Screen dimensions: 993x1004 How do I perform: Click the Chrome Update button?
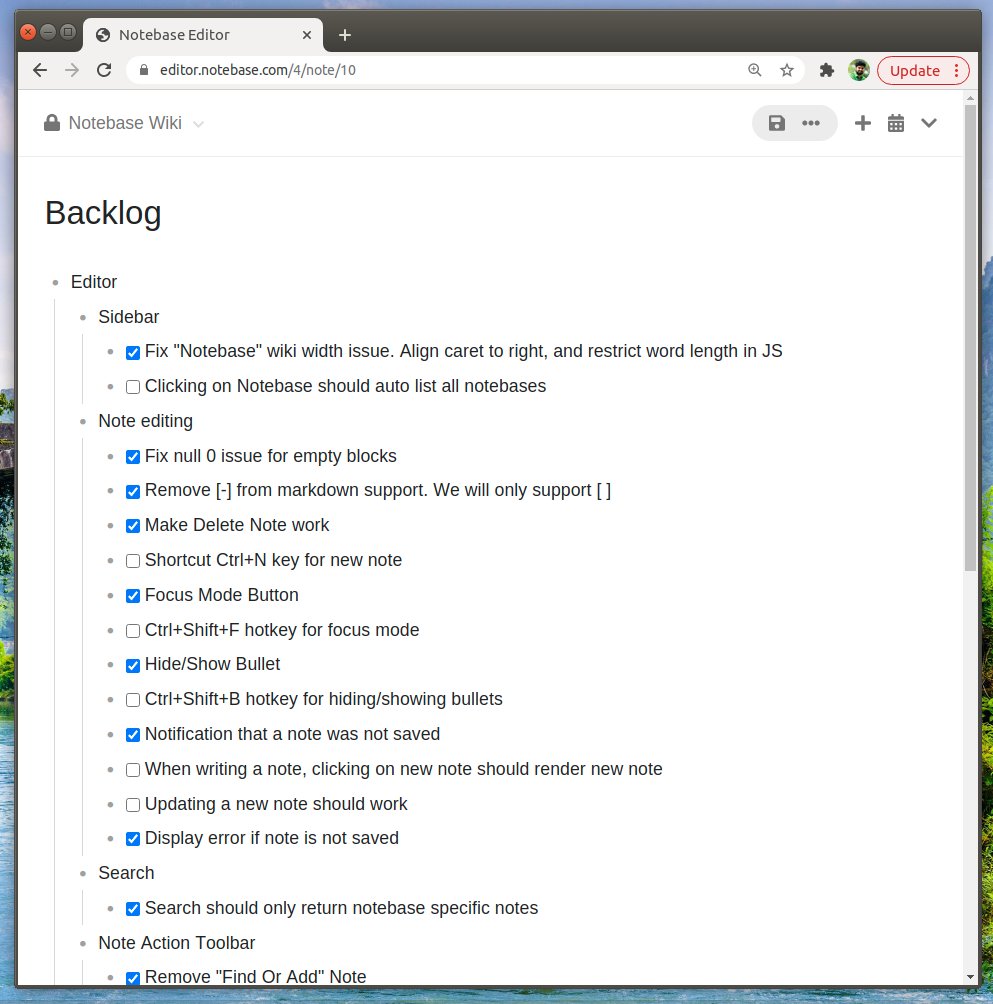(x=914, y=70)
